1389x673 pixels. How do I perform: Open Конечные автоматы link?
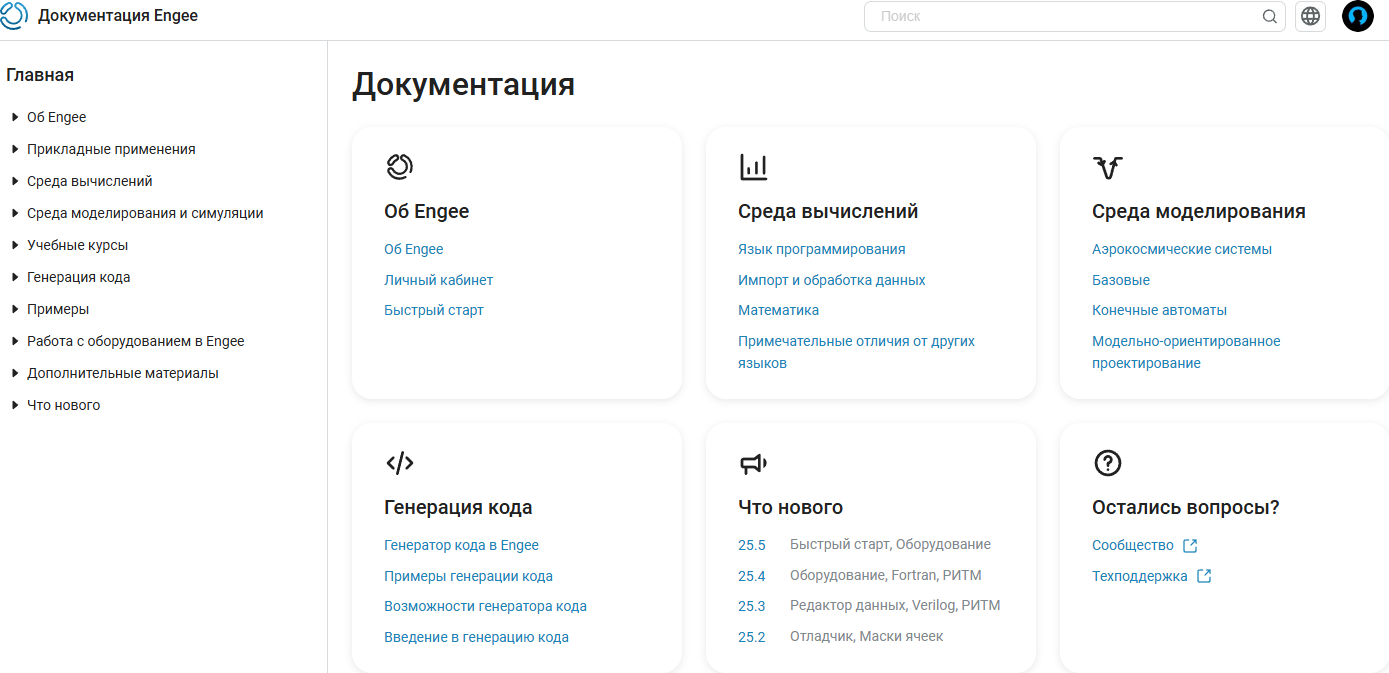1160,310
